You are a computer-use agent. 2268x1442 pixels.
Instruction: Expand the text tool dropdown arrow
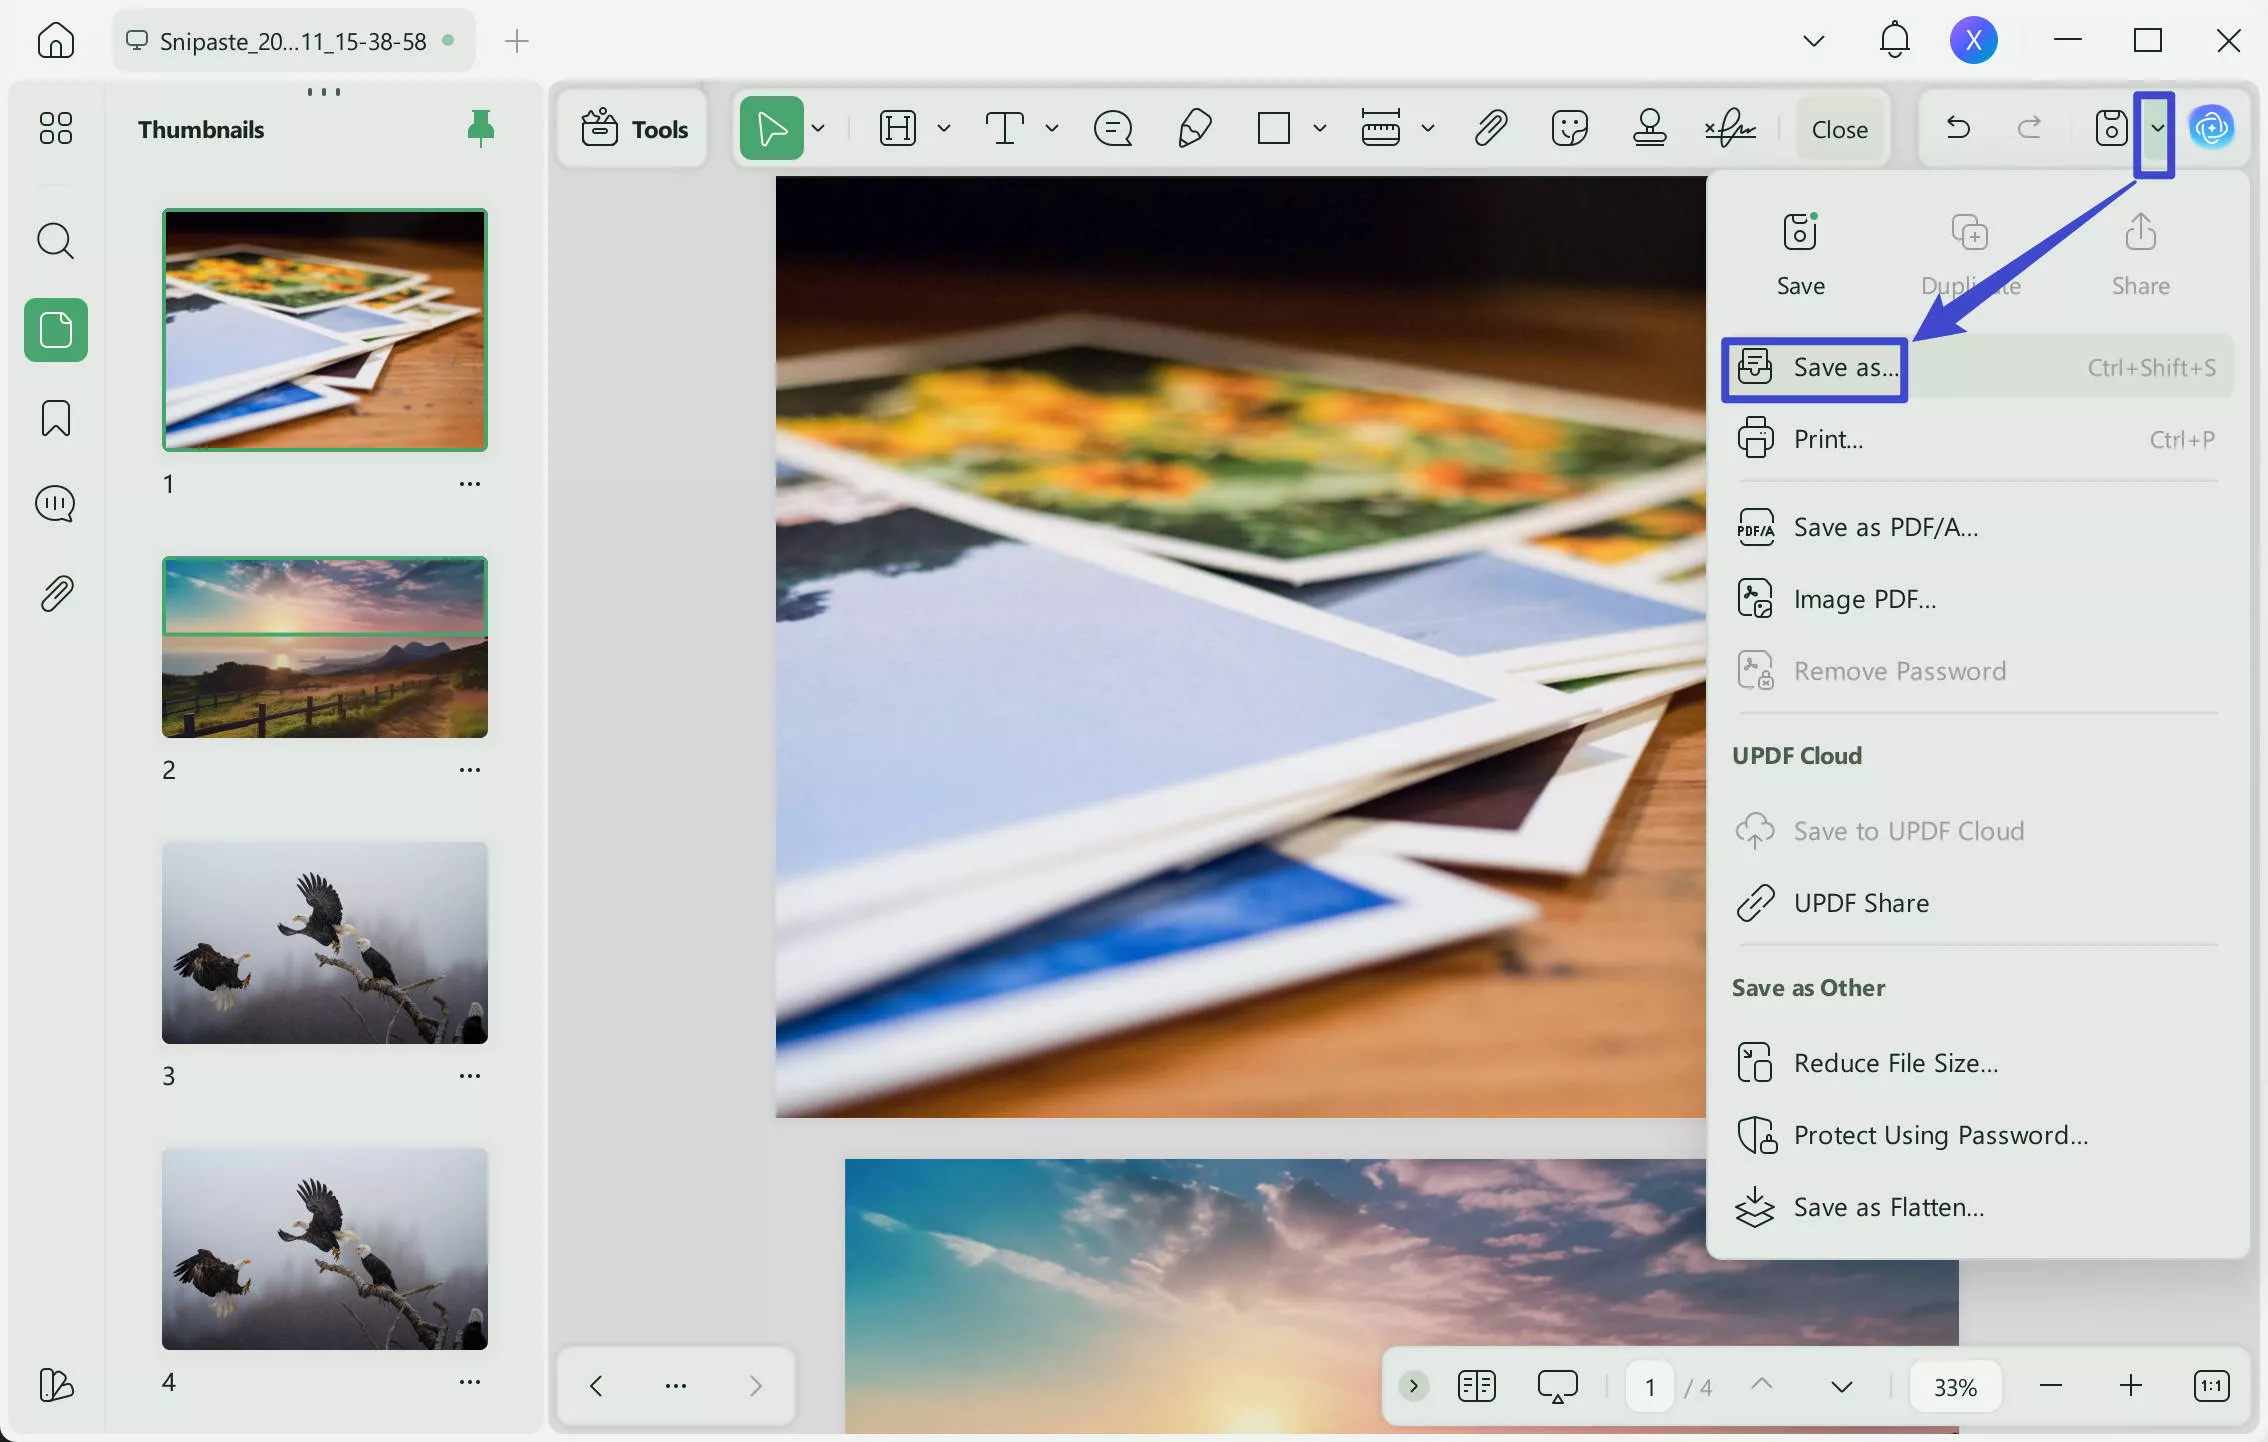tap(1051, 128)
